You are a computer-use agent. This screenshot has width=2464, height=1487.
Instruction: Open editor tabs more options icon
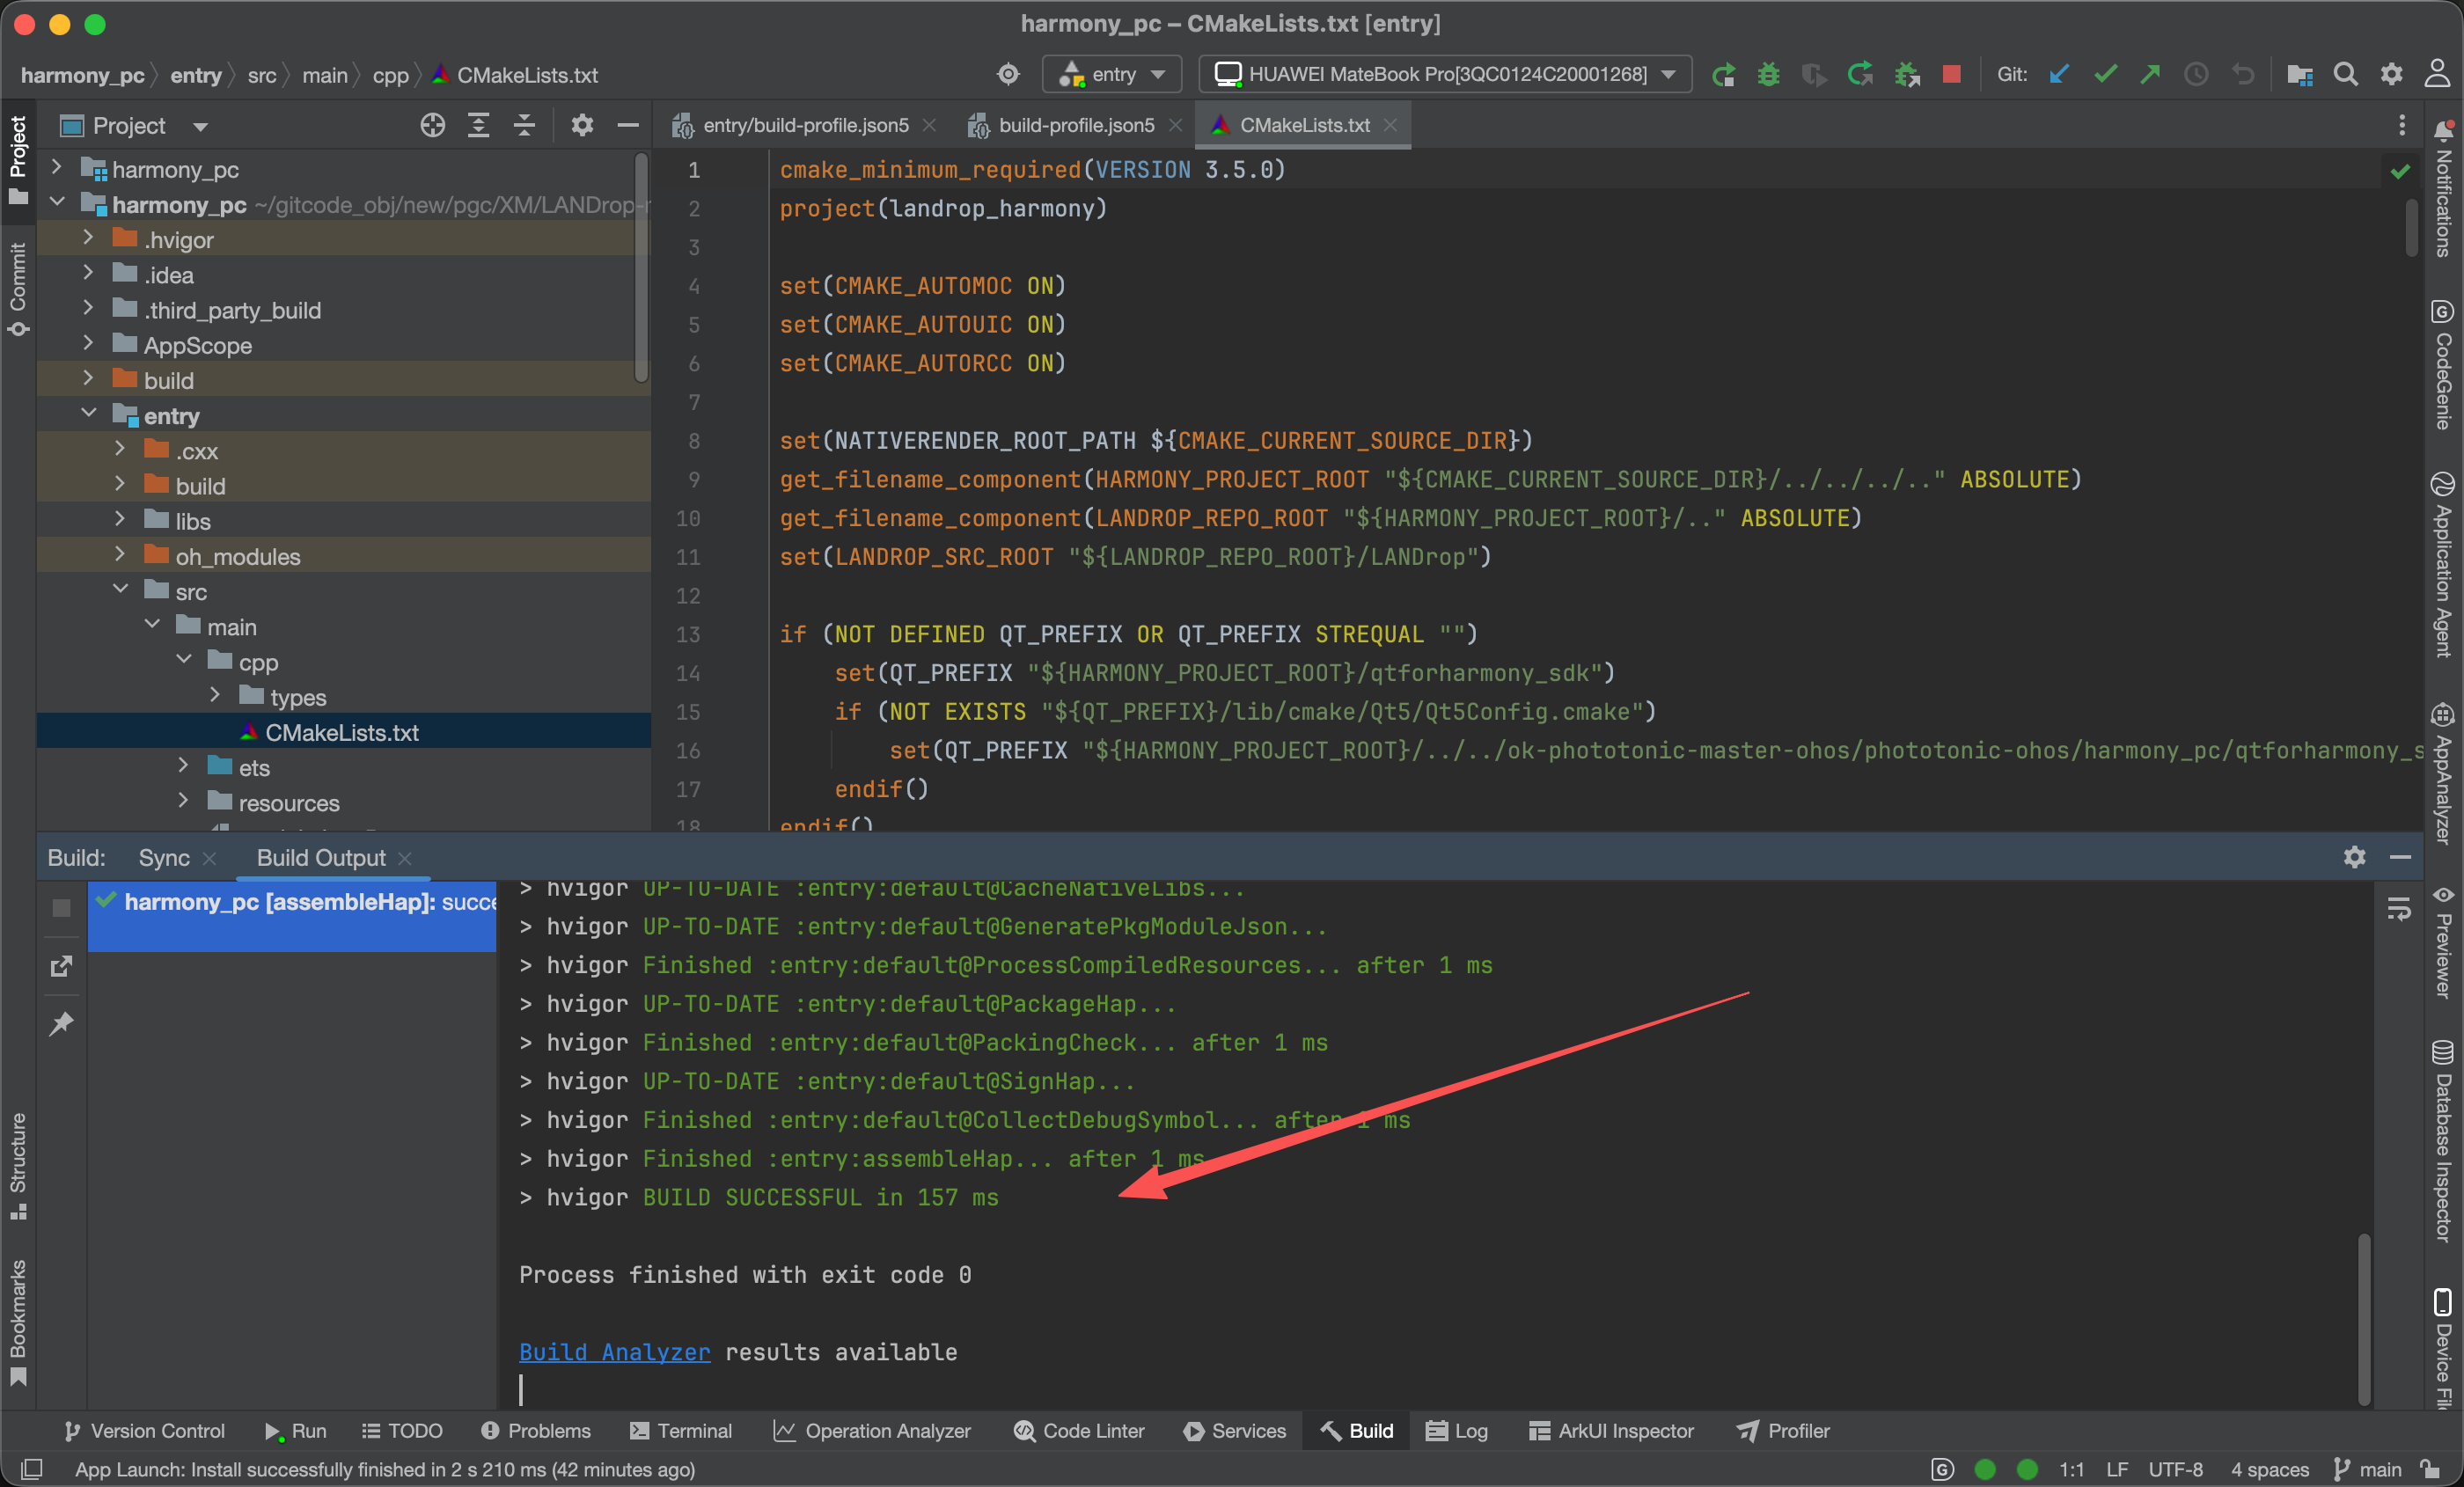click(2402, 126)
